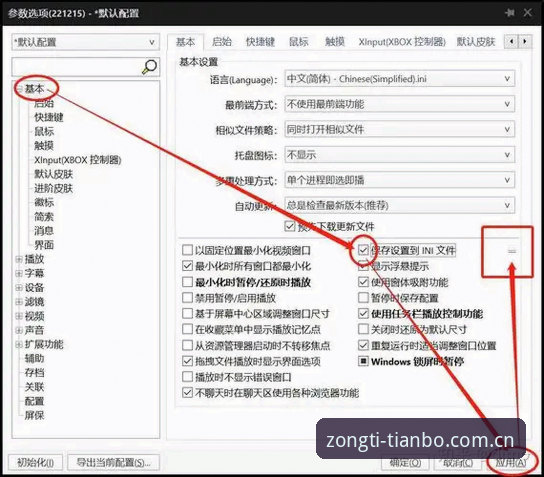Viewport: 544px width, 477px height.
Task: Enable 从资源管理器启动时不转移焦点 checkbox
Action: 187,345
